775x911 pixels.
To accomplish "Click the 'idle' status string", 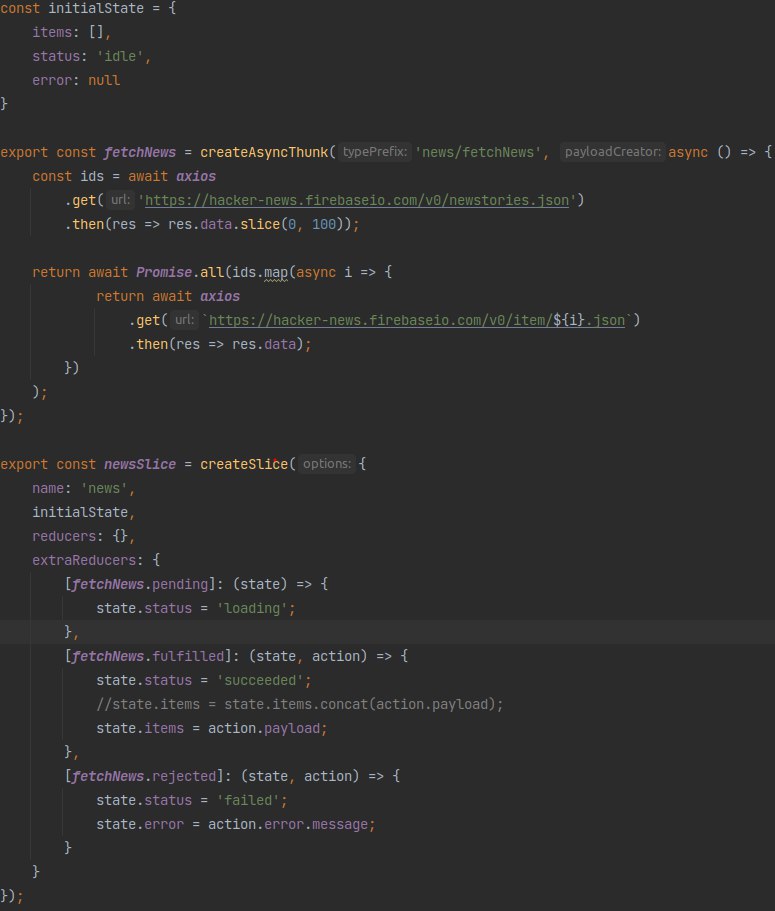I will [x=120, y=56].
